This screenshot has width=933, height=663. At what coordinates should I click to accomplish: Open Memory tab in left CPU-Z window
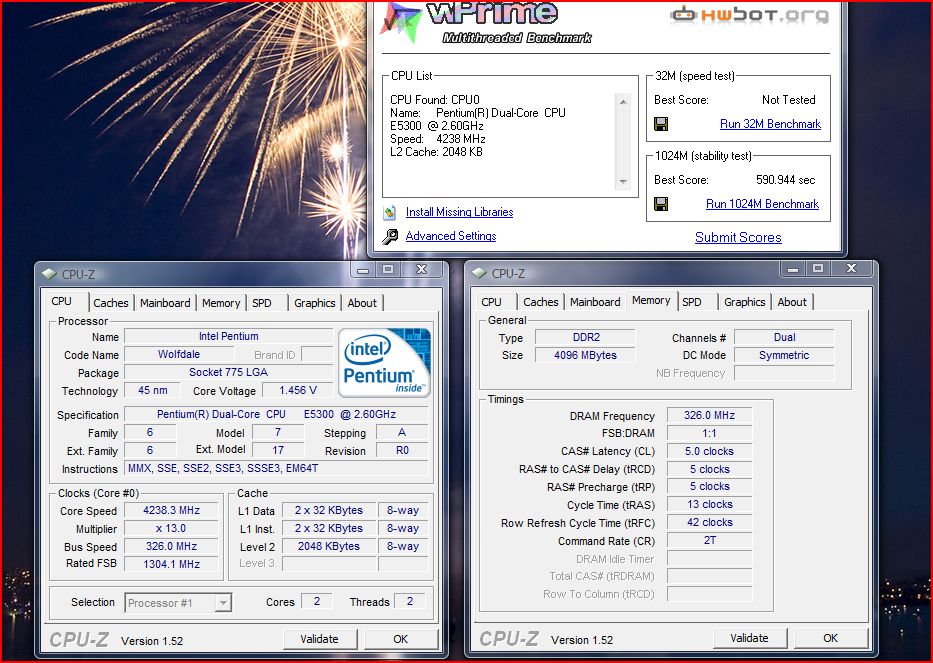(221, 303)
